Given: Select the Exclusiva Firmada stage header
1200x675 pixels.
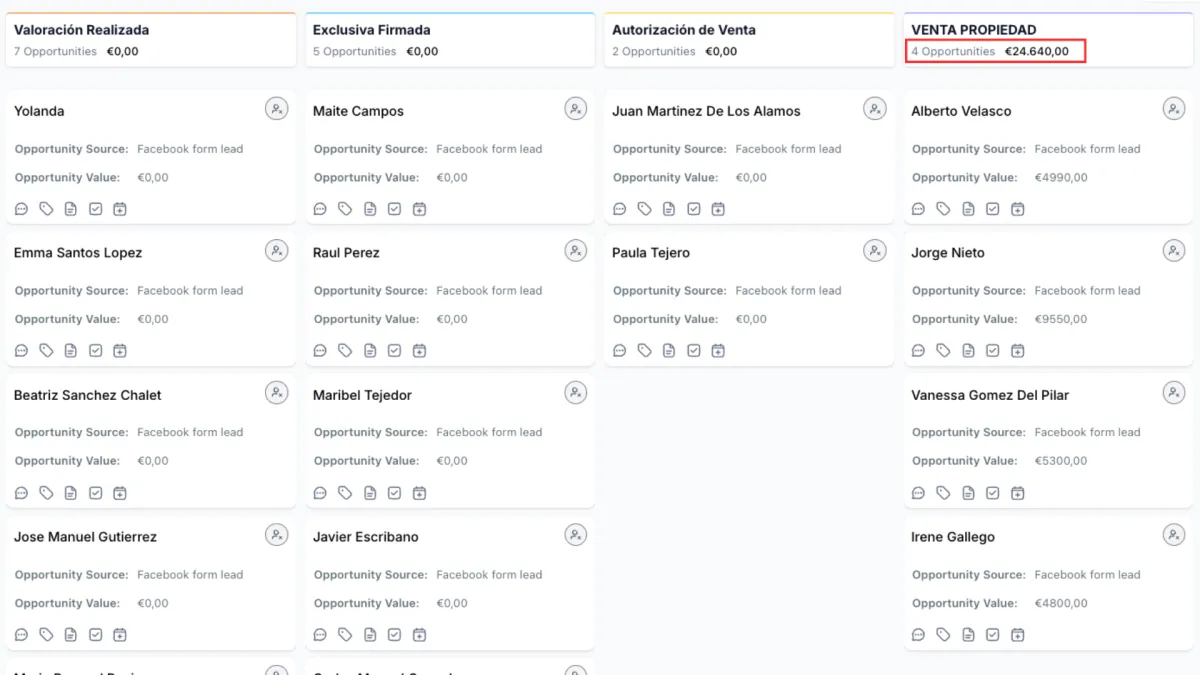Looking at the screenshot, I should tap(372, 30).
